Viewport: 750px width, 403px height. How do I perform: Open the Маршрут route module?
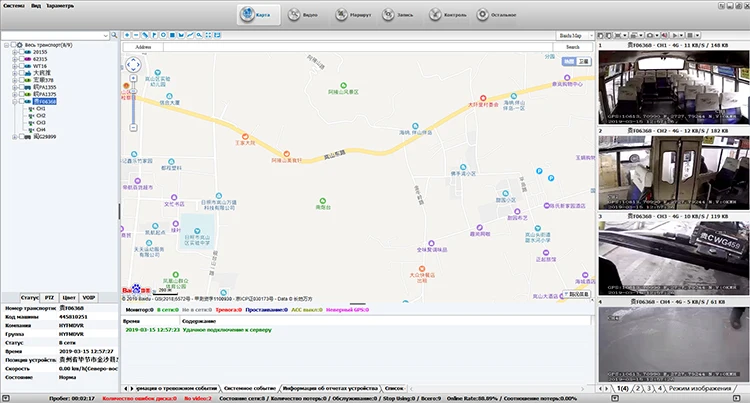coord(353,15)
